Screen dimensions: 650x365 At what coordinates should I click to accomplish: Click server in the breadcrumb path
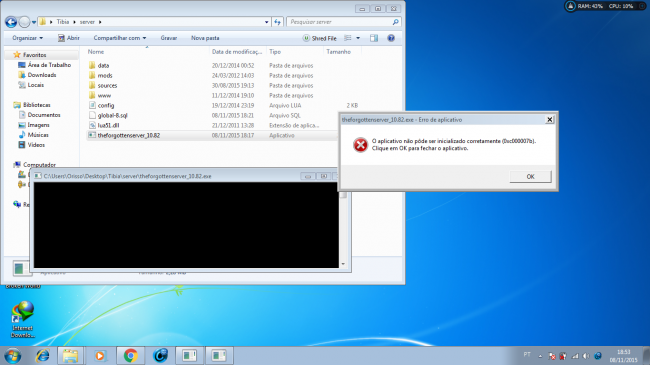pyautogui.click(x=87, y=22)
